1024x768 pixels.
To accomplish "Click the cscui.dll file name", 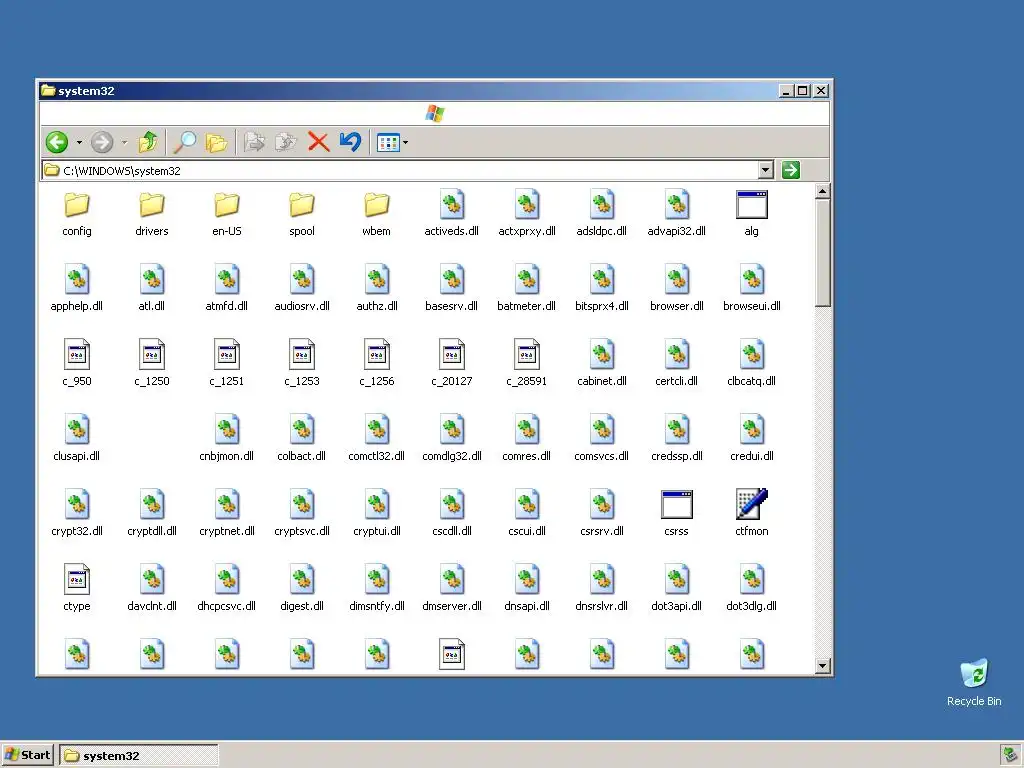I will [x=527, y=531].
